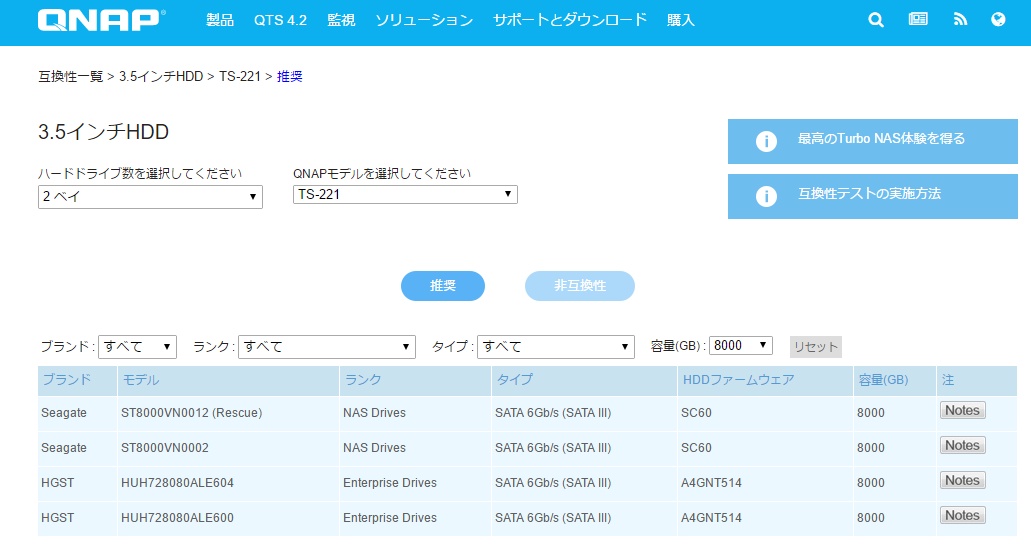The image size is (1031, 550).
Task: Open Notes for ST8000VN0012 (Rescue)
Action: [x=963, y=411]
